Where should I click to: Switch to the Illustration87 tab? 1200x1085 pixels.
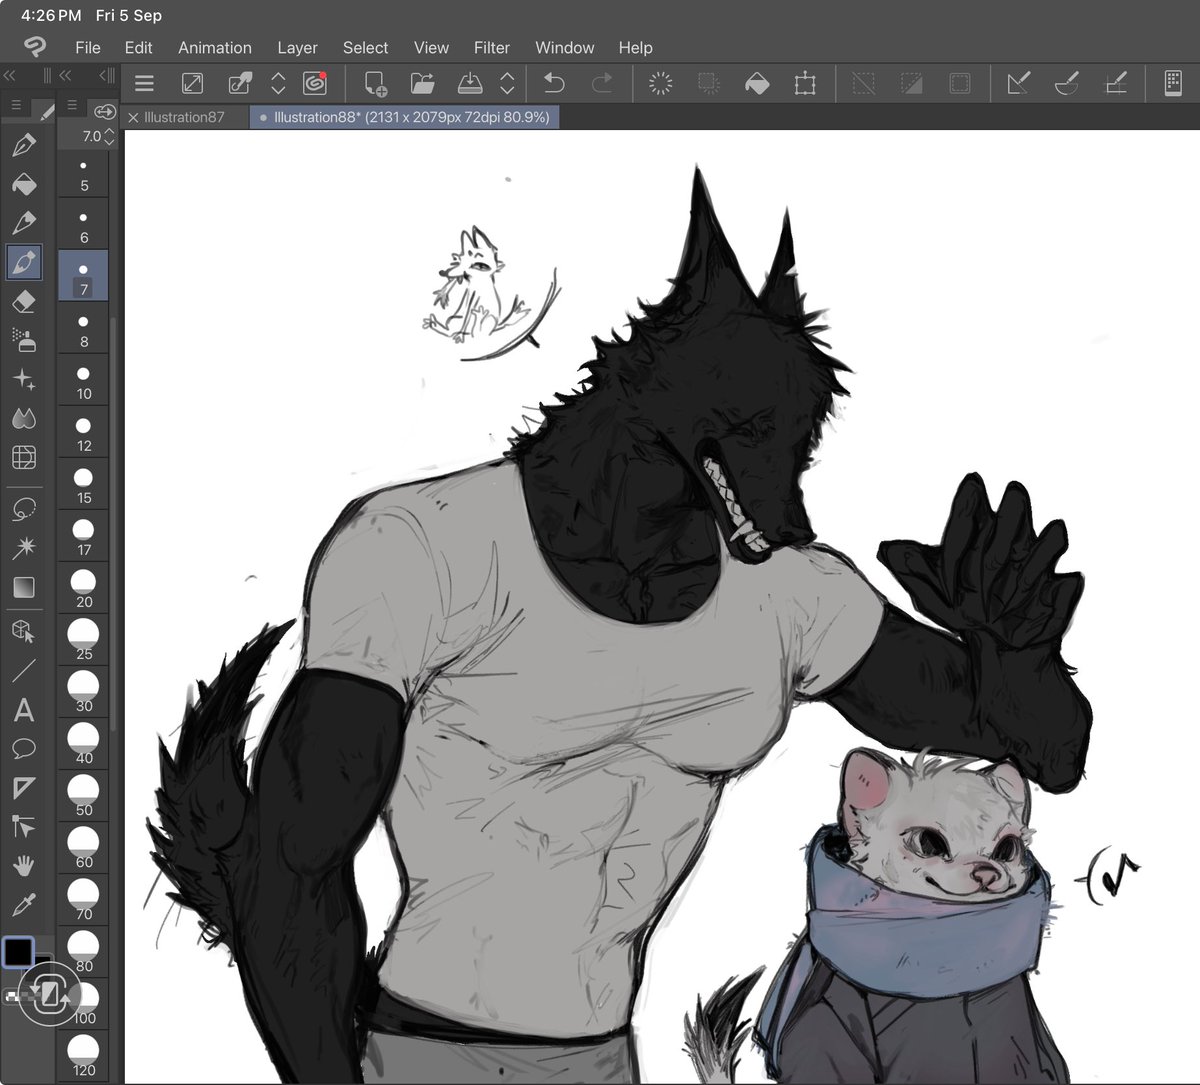coord(183,117)
